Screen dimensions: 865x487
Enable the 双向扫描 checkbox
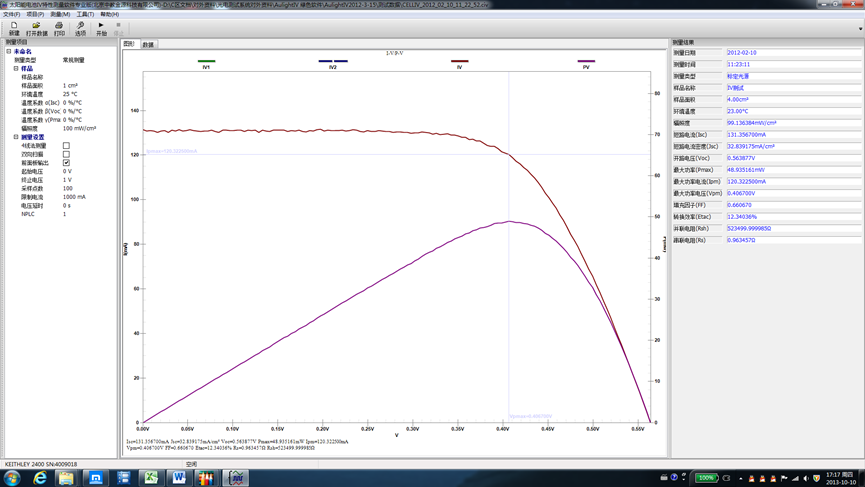pos(66,155)
